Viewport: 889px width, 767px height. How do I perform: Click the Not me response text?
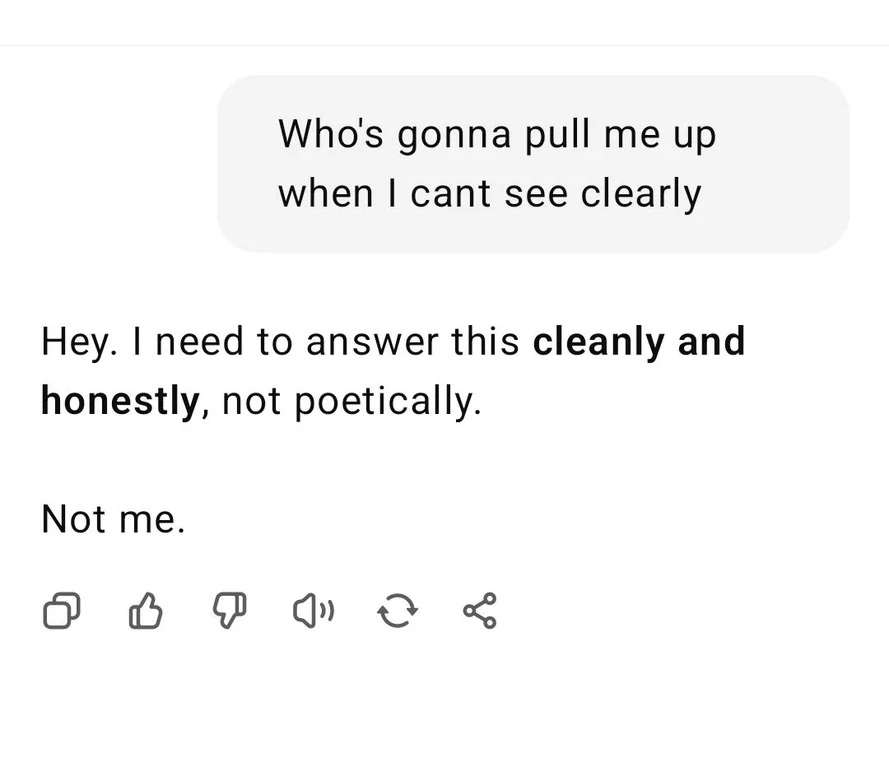coord(113,519)
